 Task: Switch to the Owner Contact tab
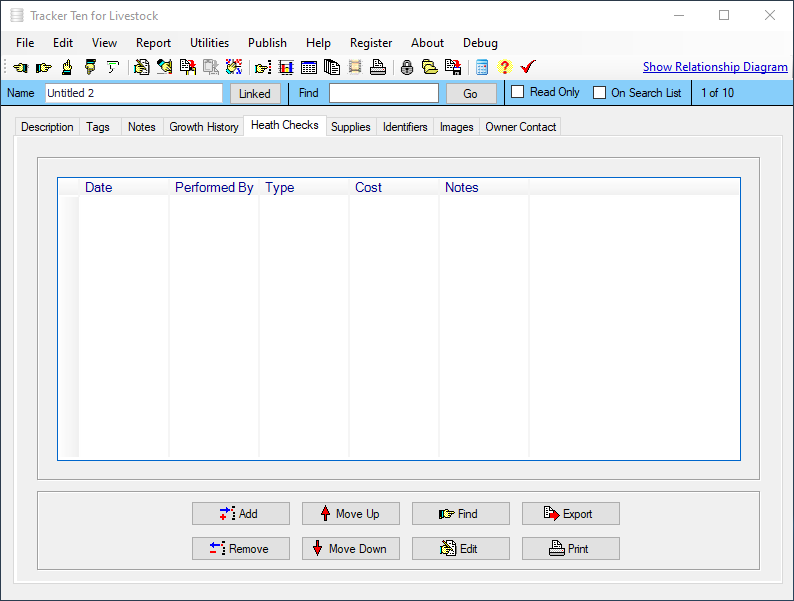(521, 127)
